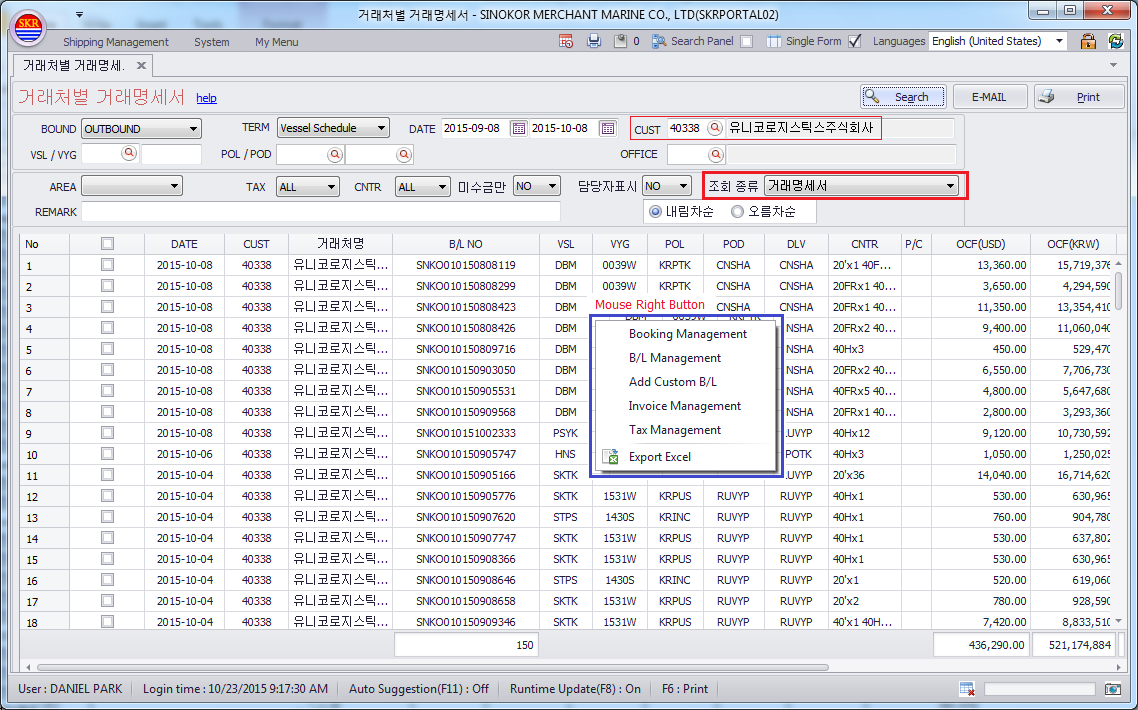
Task: Click into the REMARK text field
Action: pyautogui.click(x=320, y=212)
